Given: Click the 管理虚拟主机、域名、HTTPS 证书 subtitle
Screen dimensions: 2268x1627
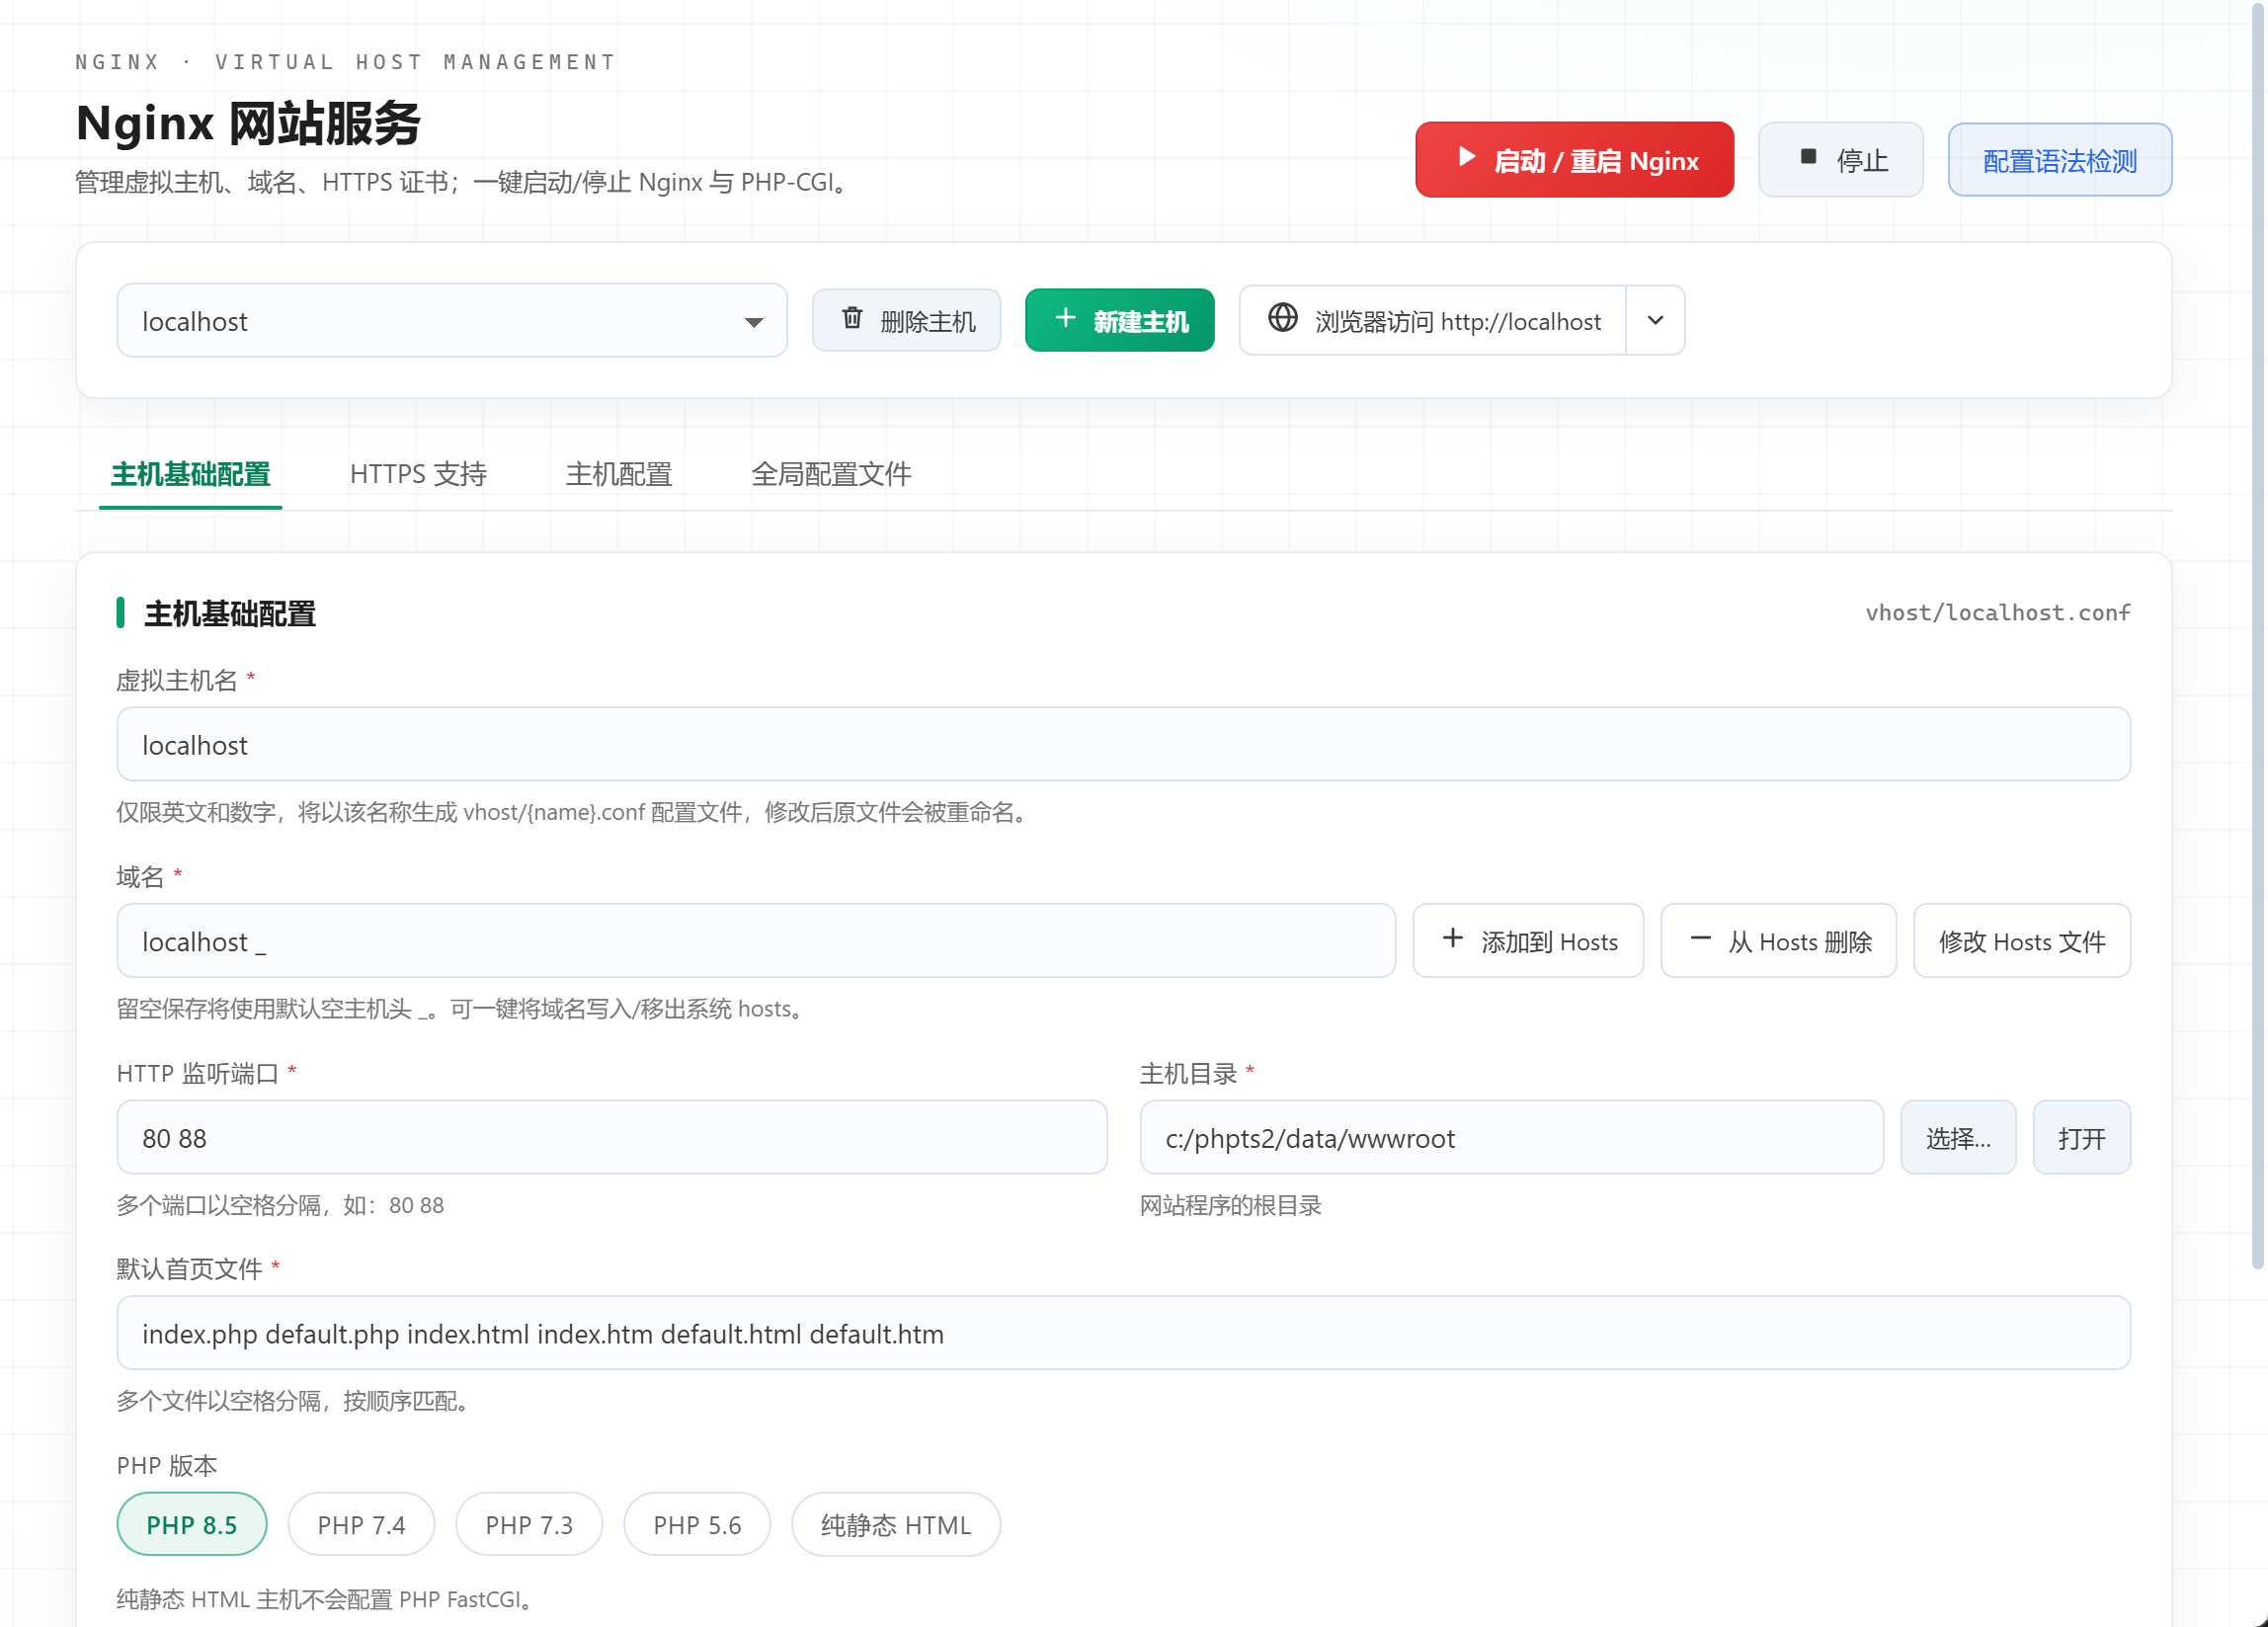Looking at the screenshot, I should click(x=461, y=182).
